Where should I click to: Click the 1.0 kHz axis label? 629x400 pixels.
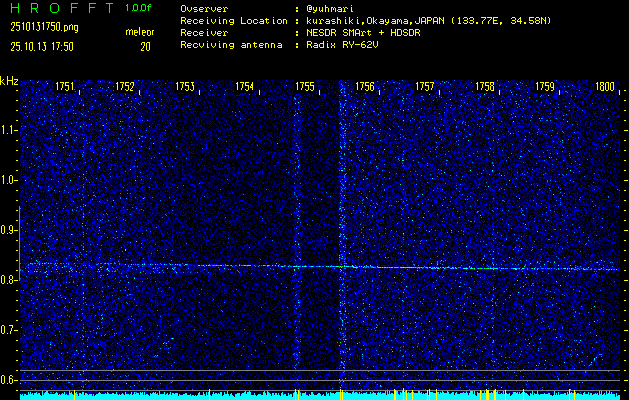coord(8,180)
